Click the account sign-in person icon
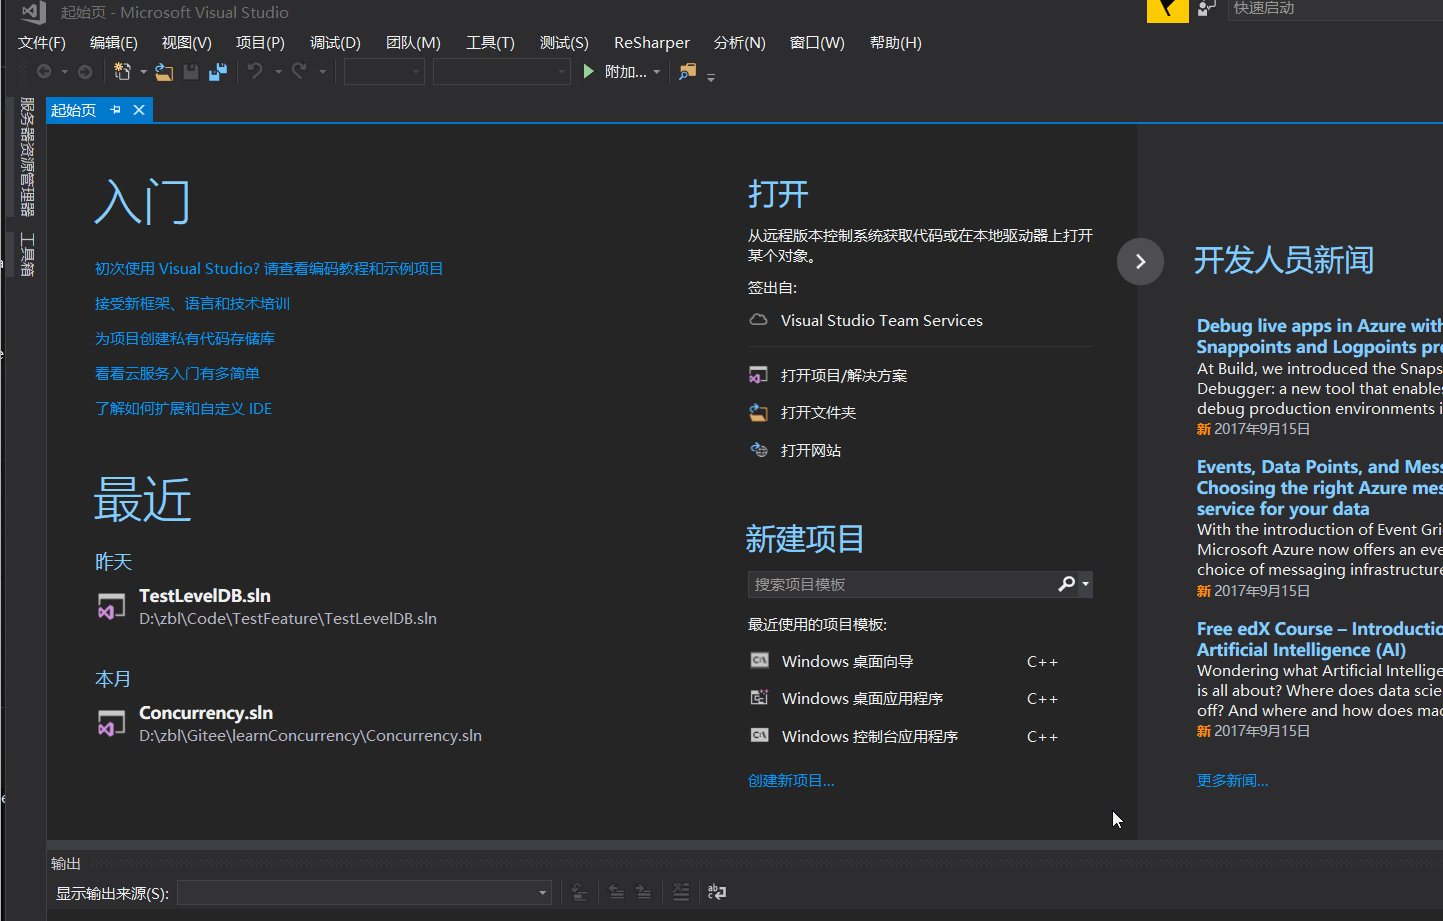 [x=1207, y=9]
